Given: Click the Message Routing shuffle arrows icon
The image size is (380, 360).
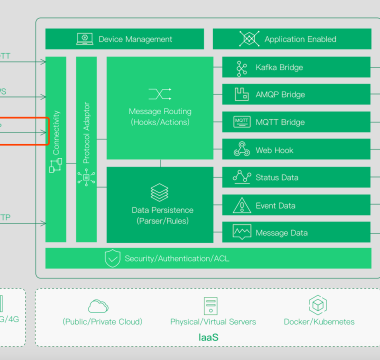Looking at the screenshot, I should 160,94.
